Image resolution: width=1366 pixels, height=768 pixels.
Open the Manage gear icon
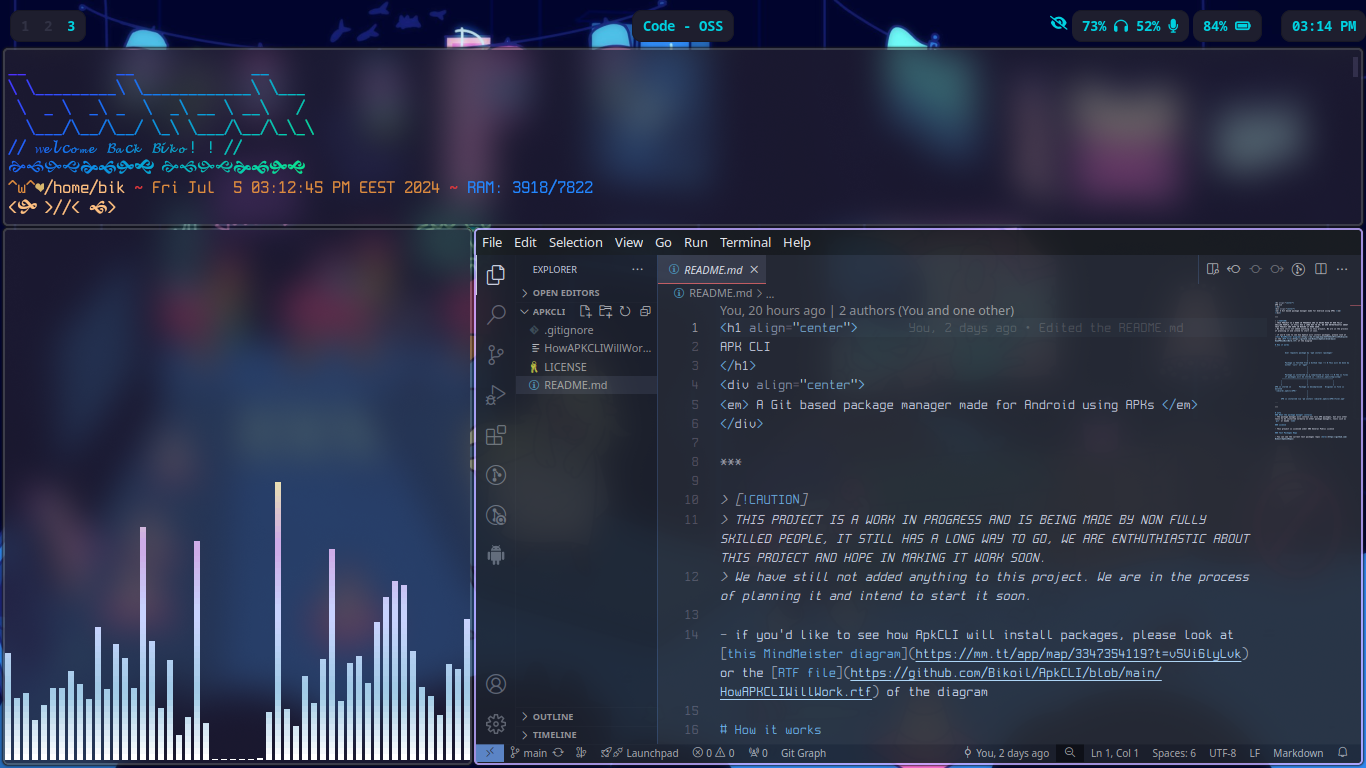[x=495, y=724]
